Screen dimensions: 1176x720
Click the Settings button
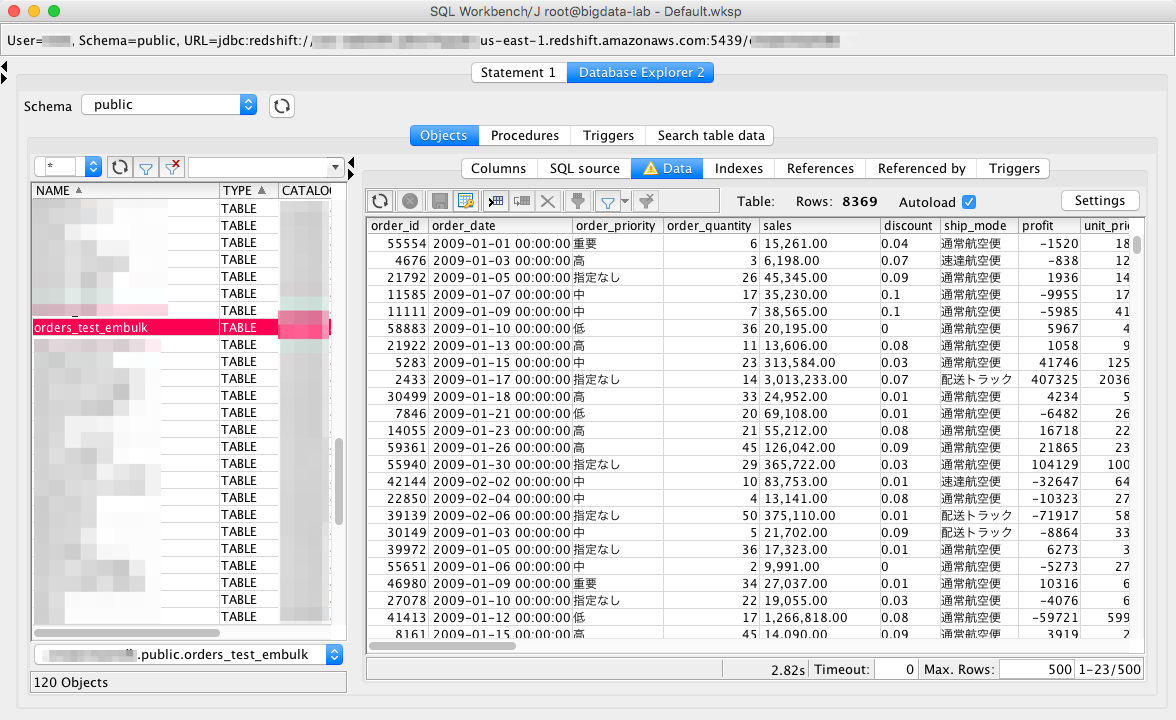pyautogui.click(x=1100, y=200)
